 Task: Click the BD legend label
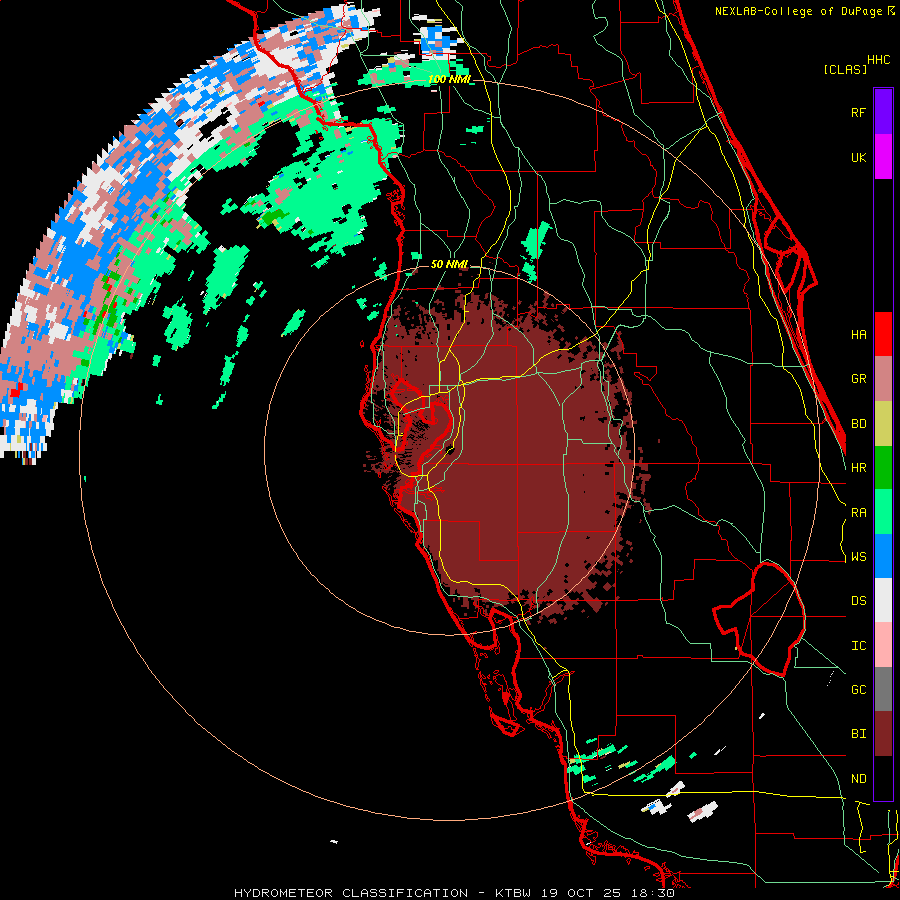(858, 424)
